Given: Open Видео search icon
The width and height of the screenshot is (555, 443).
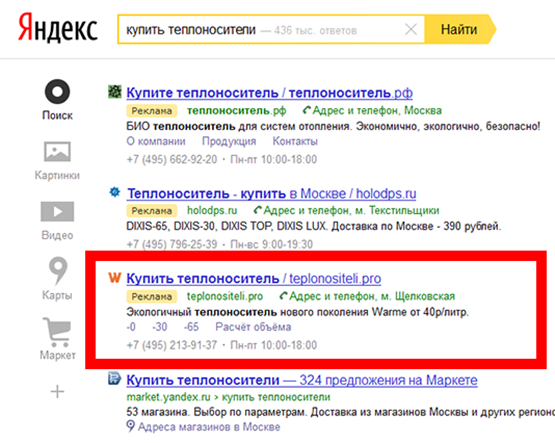Looking at the screenshot, I should [x=57, y=211].
